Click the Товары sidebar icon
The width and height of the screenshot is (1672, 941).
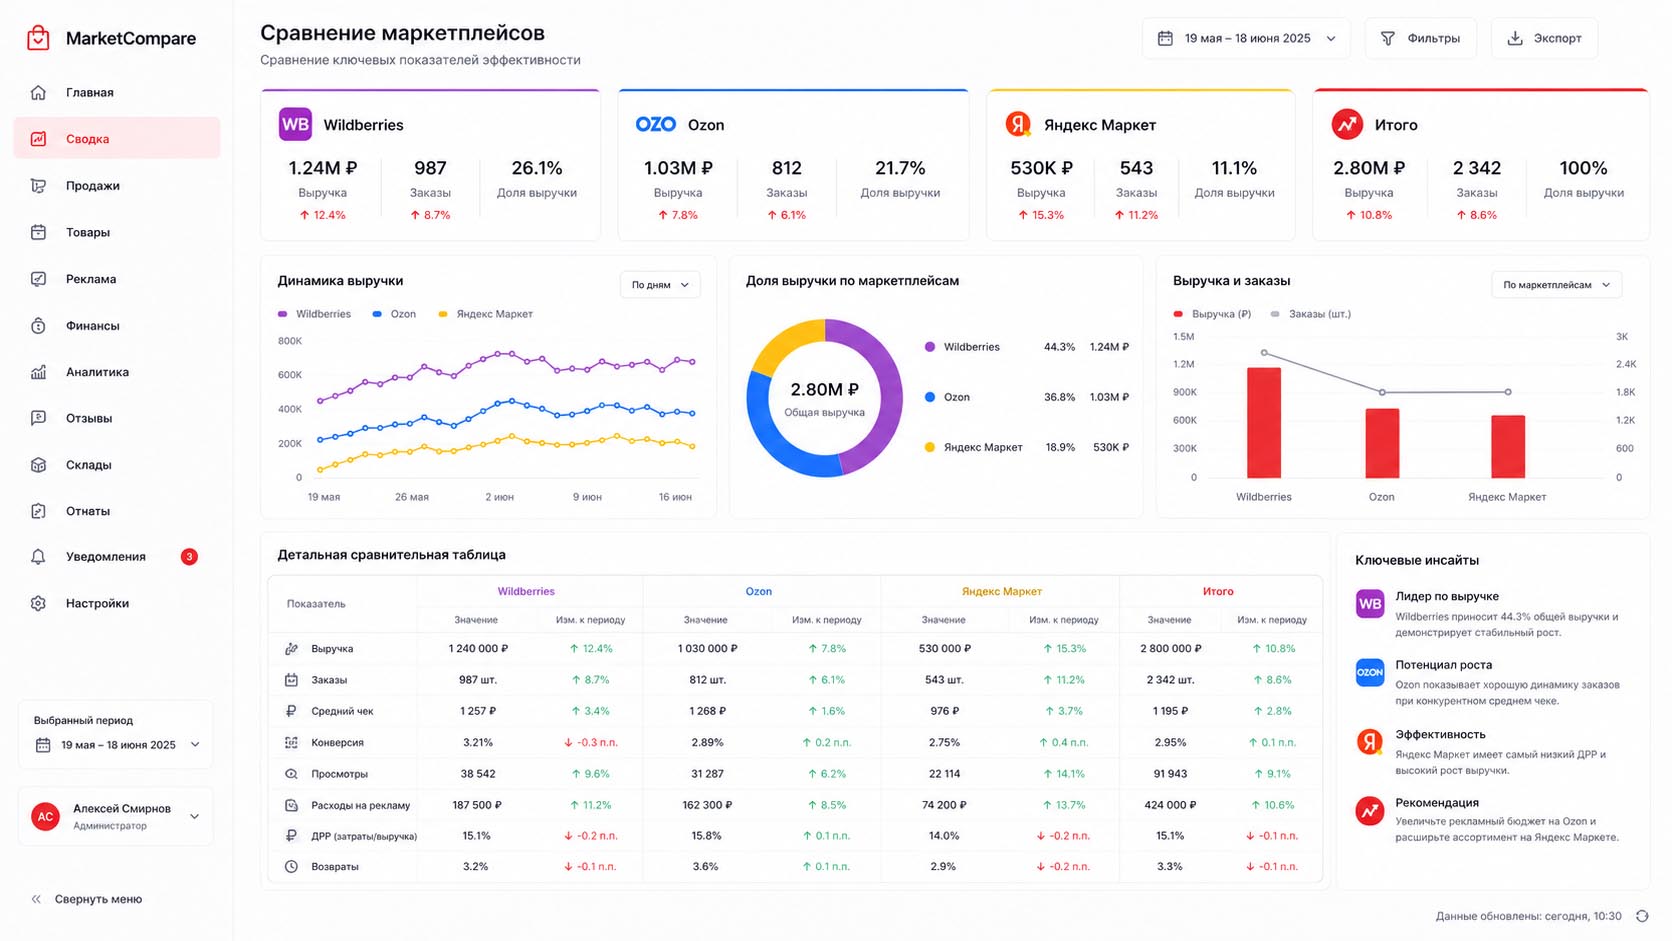38,232
